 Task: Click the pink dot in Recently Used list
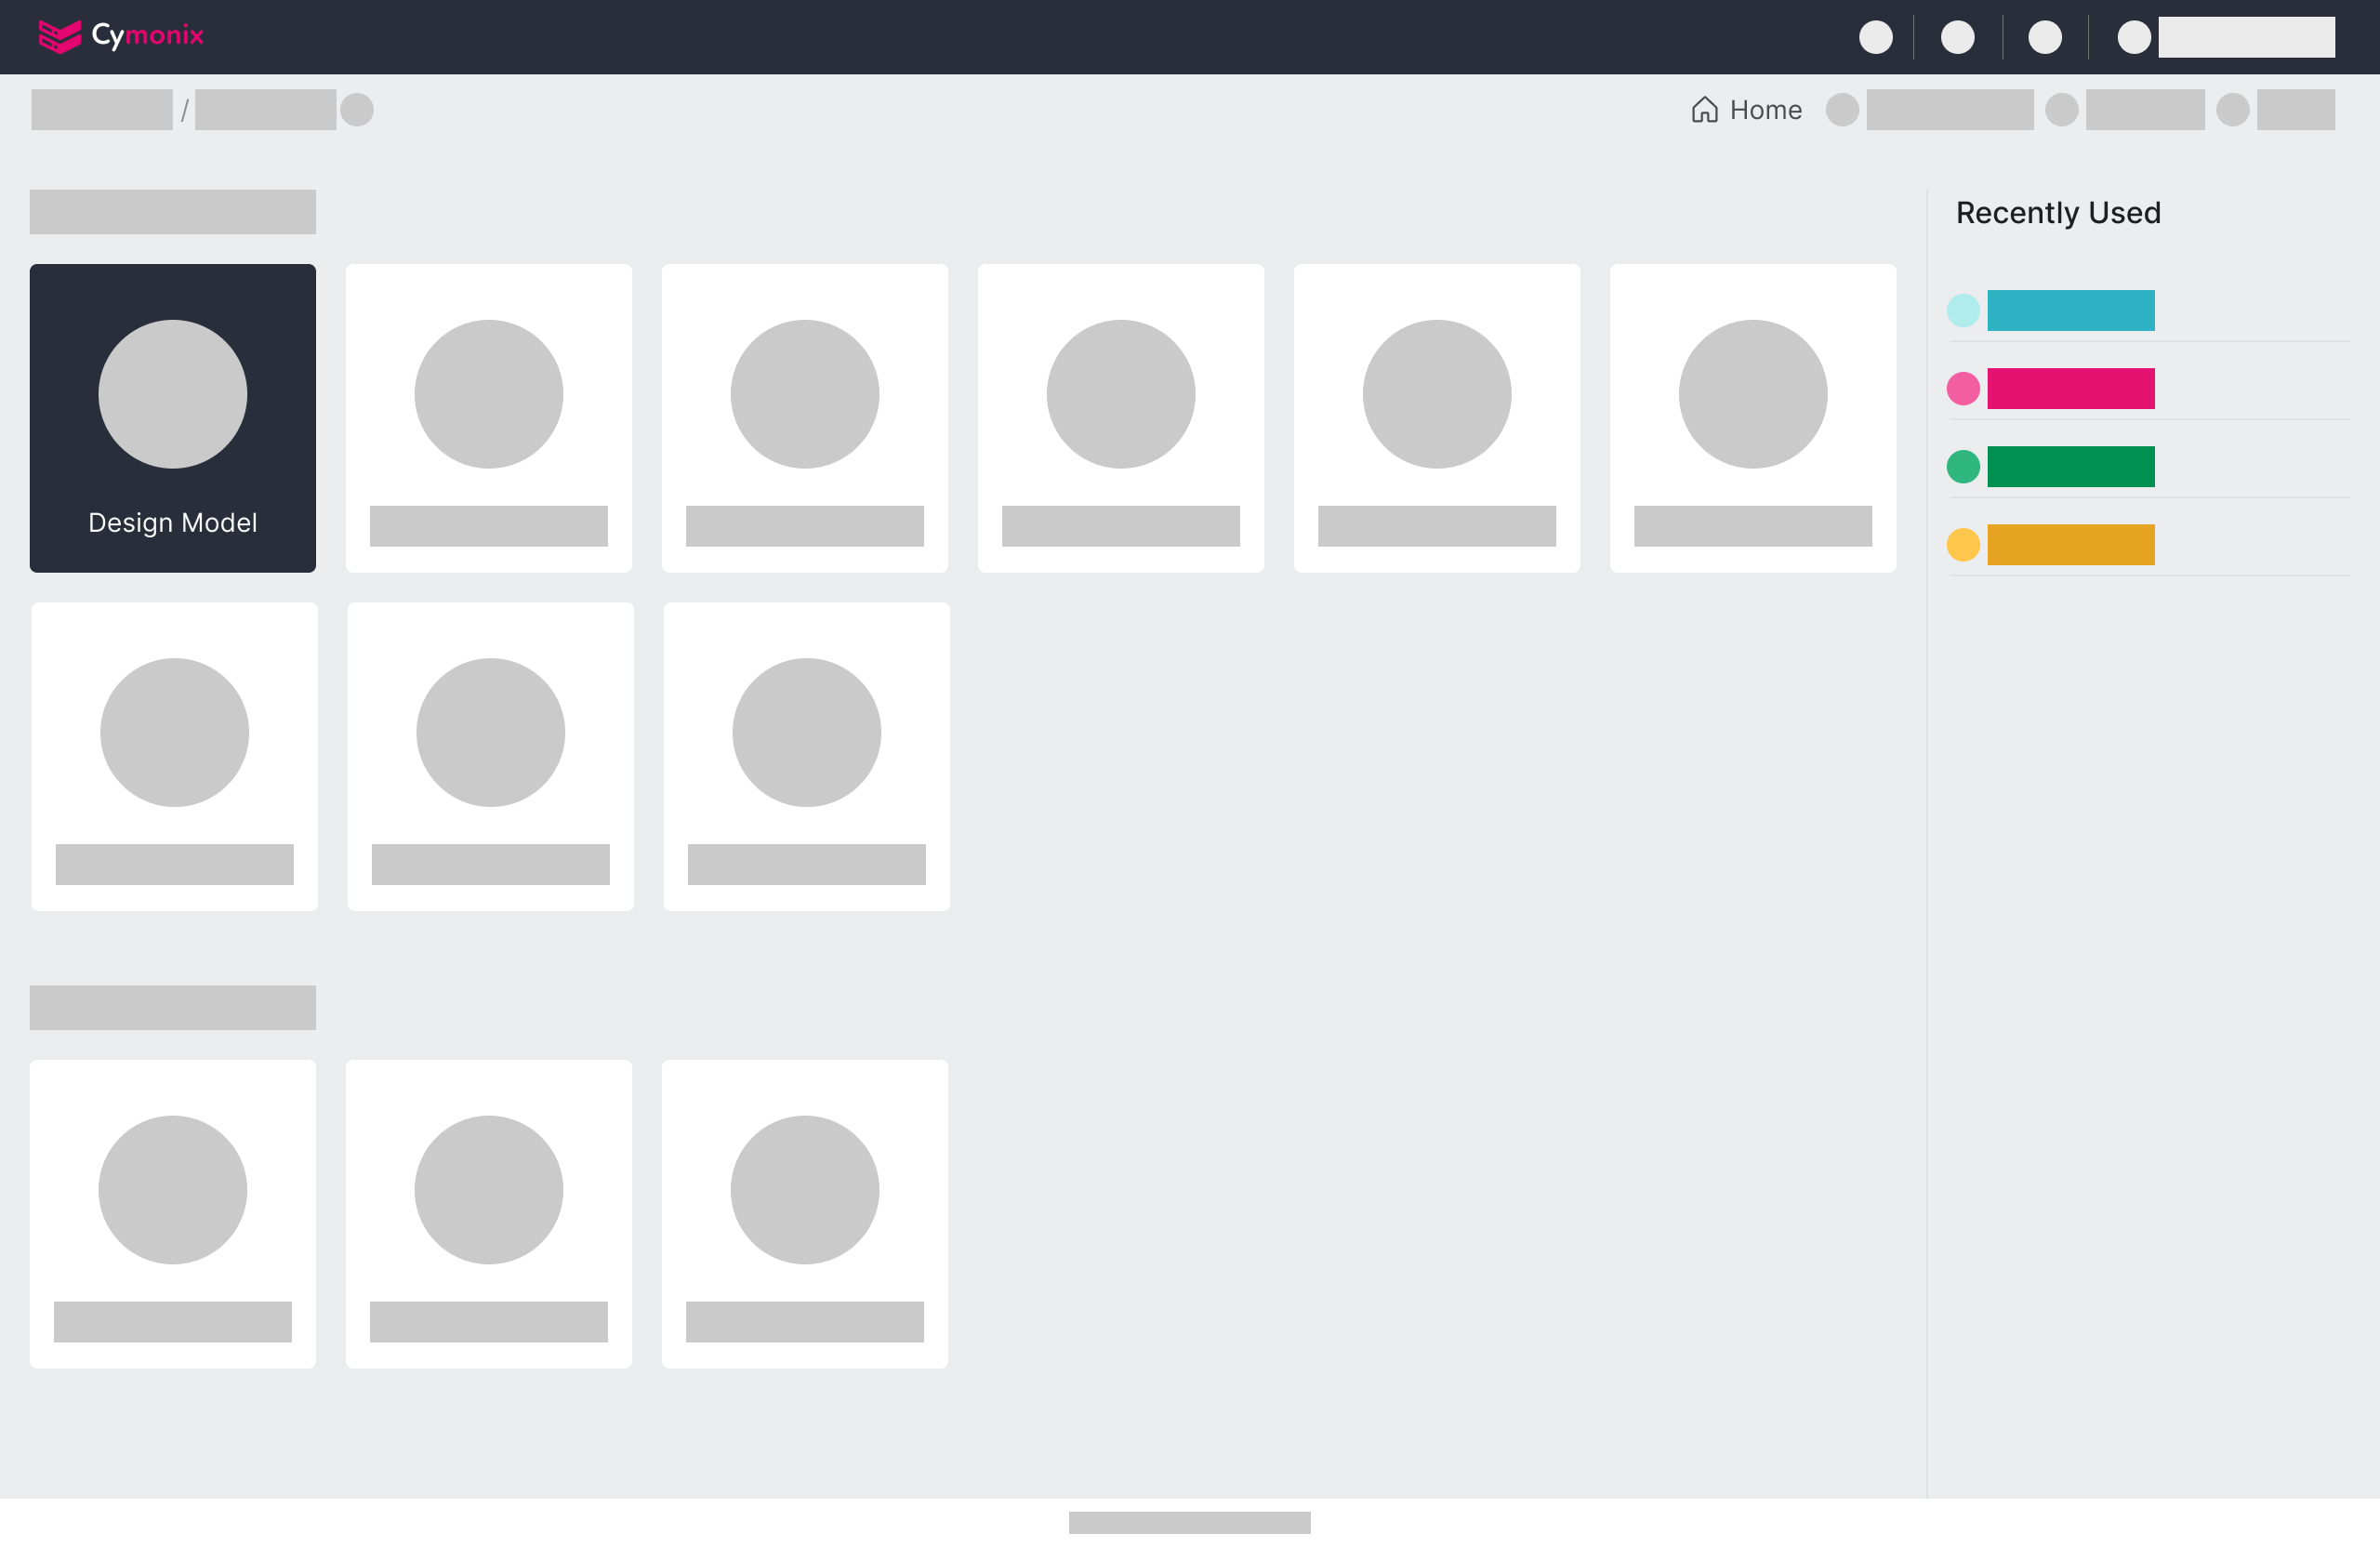[1964, 389]
